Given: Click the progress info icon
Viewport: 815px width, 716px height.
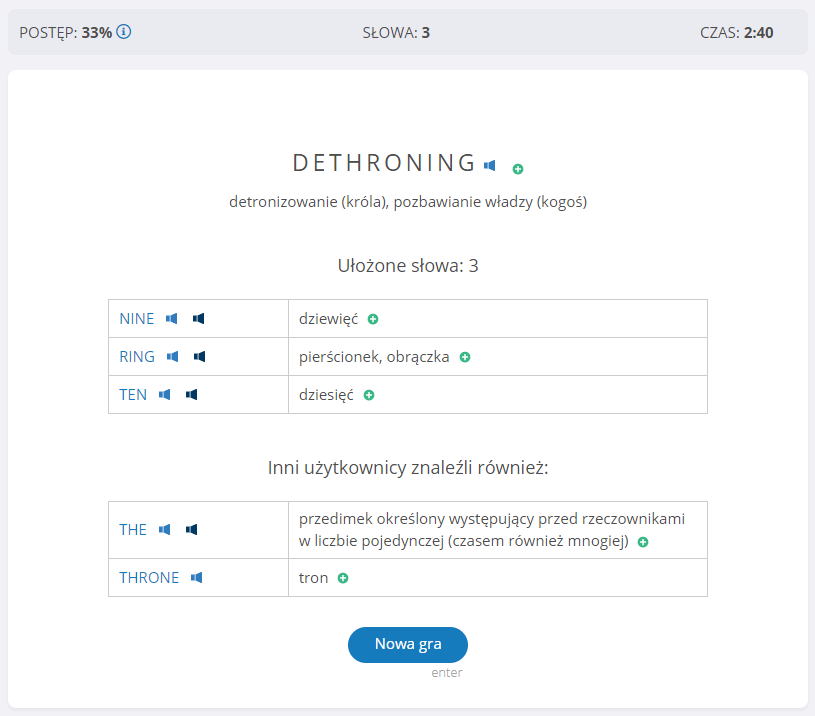Looking at the screenshot, I should [x=124, y=32].
